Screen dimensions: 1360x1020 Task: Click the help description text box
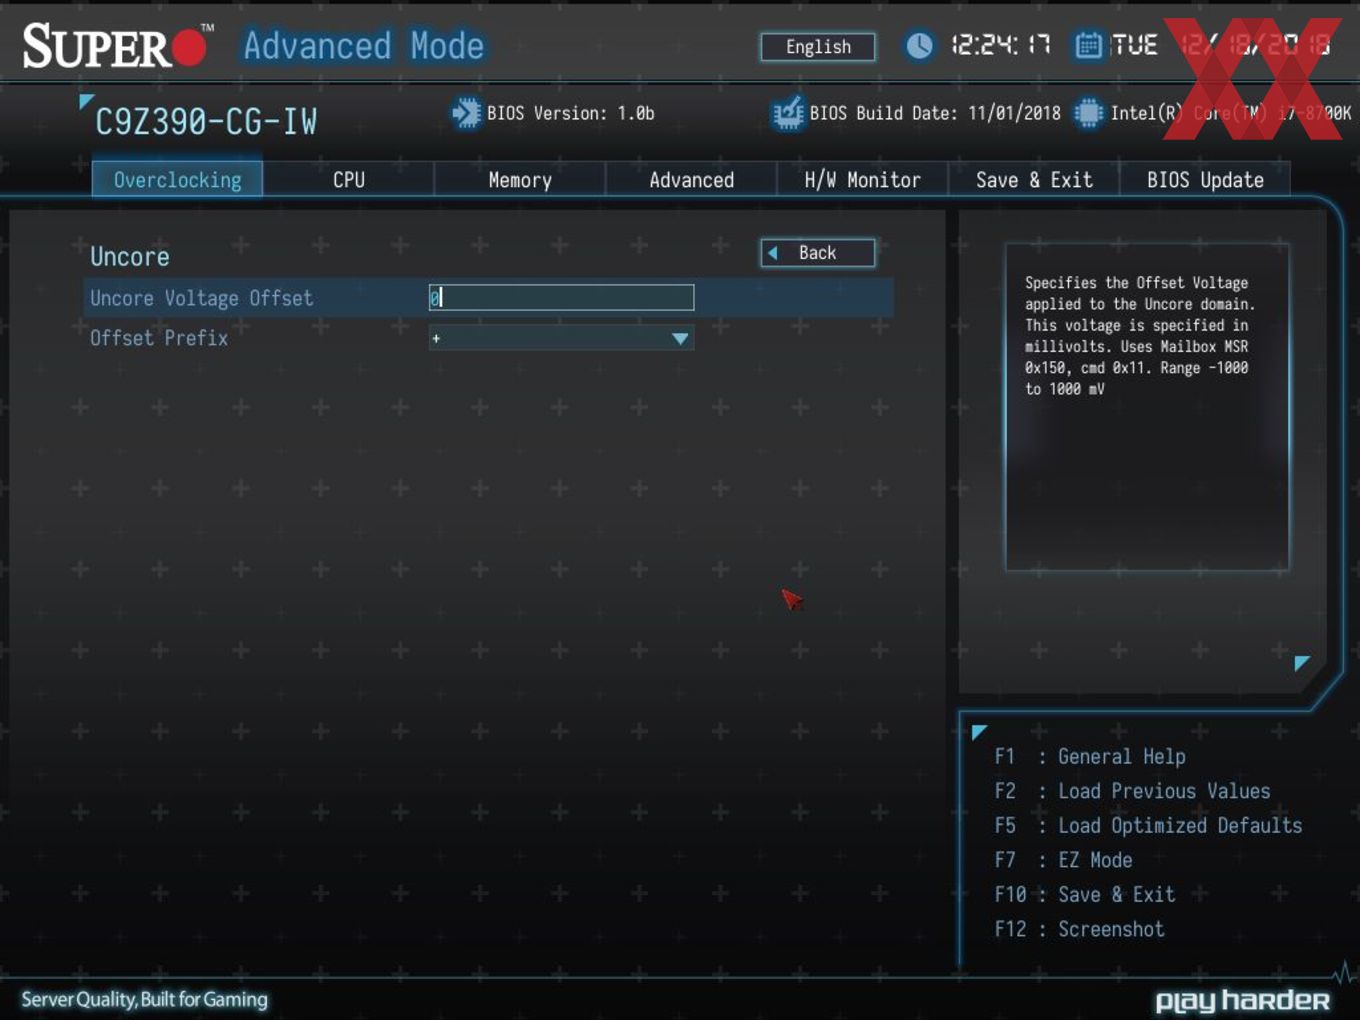click(x=1147, y=407)
